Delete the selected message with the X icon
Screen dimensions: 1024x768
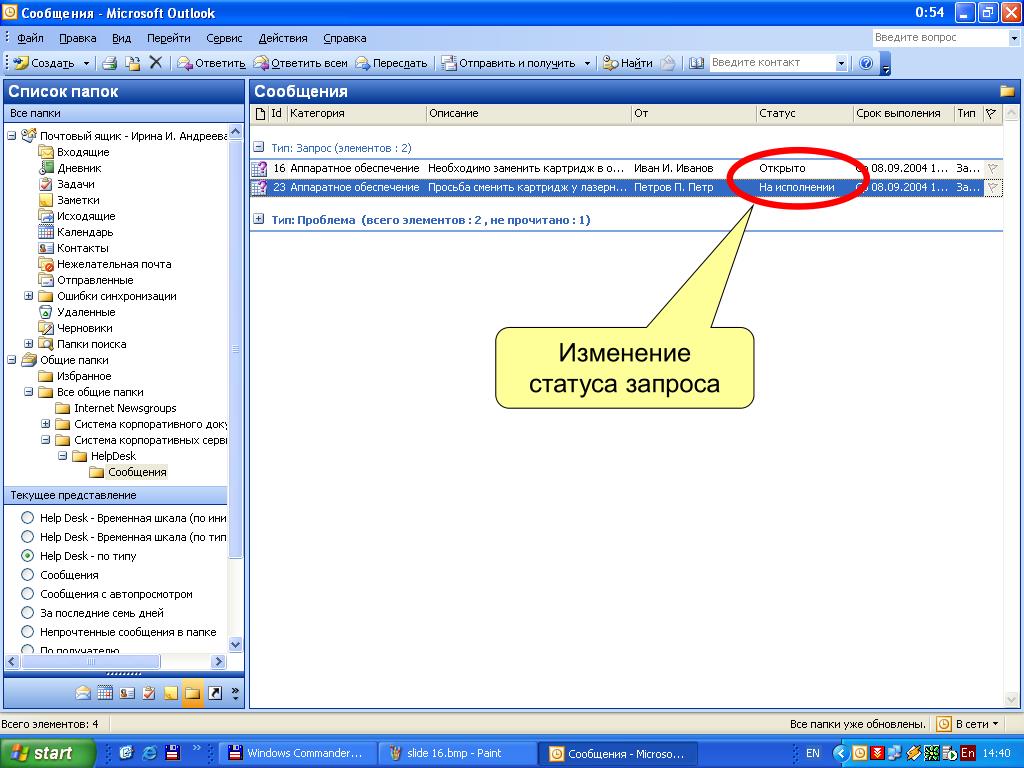[155, 63]
